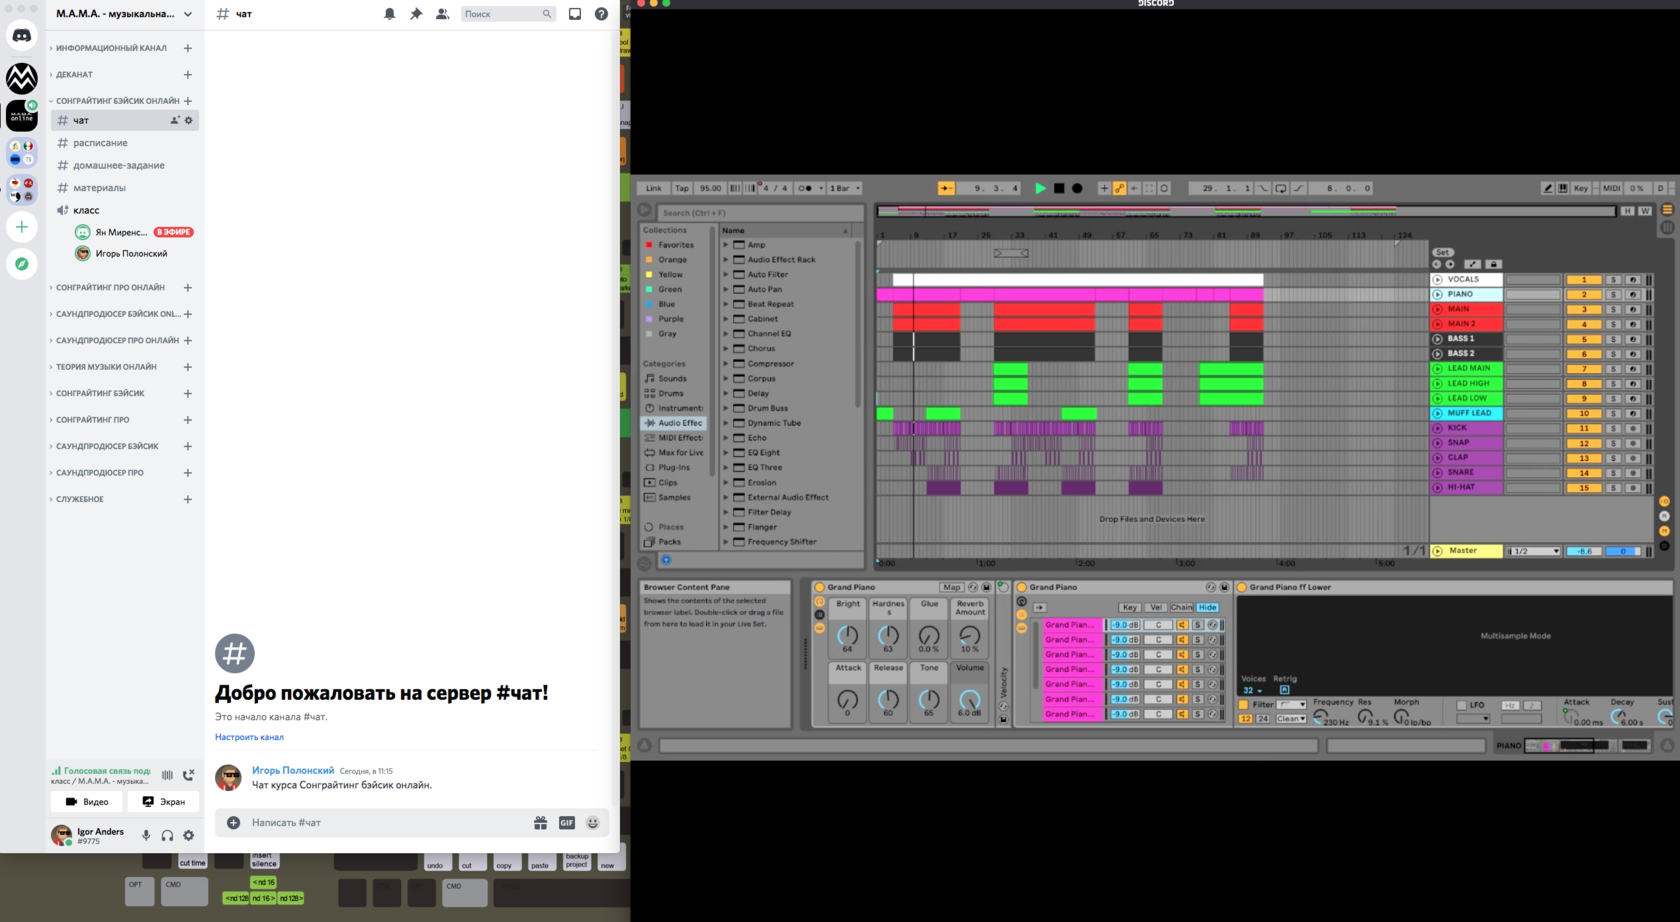Enable the LFO checkbox in Grand Piano ff Lower
Image resolution: width=1680 pixels, height=922 pixels.
click(1462, 705)
